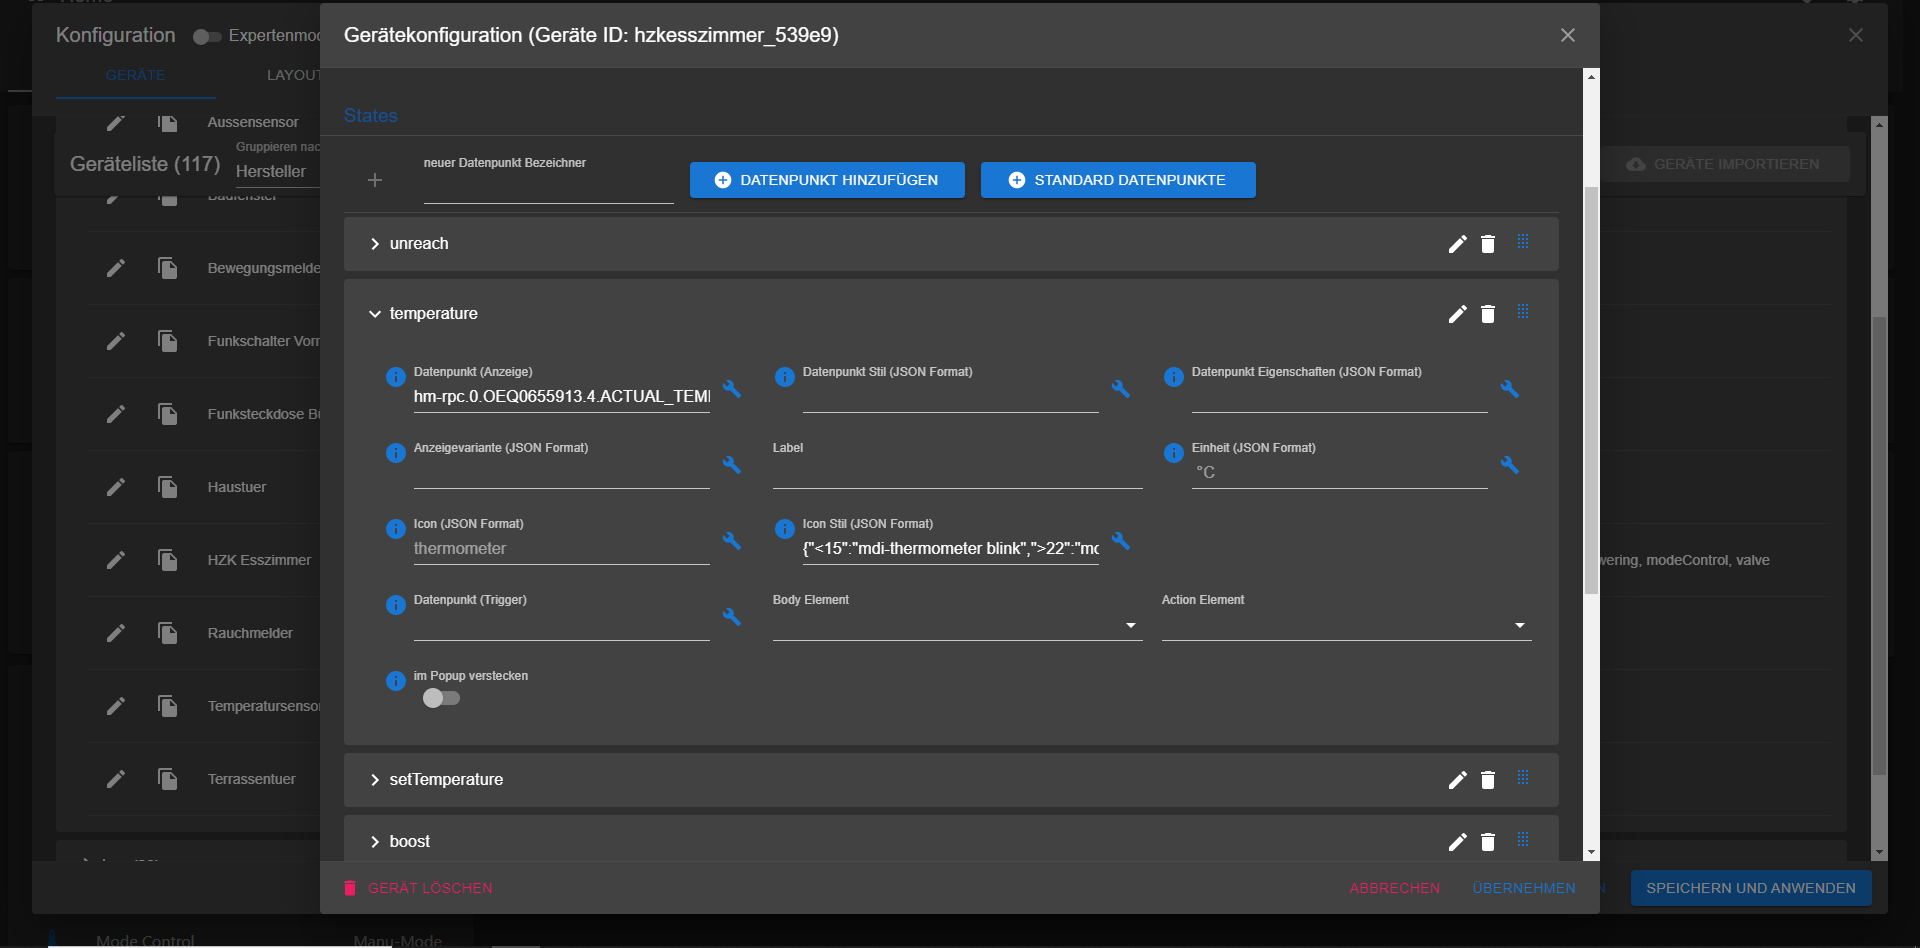Image resolution: width=1920 pixels, height=948 pixels.
Task: Click the setTemperature drag handle
Action: (1523, 777)
